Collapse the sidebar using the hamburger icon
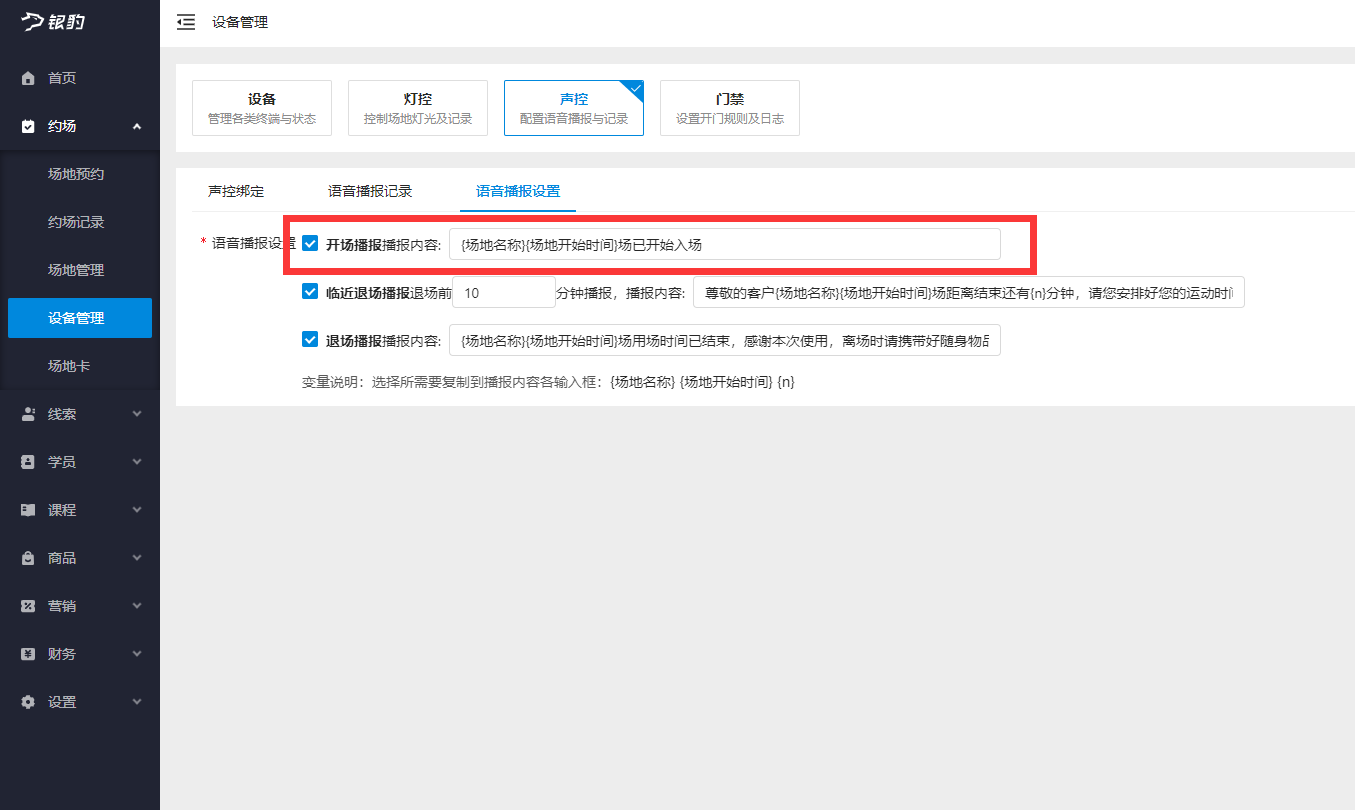This screenshot has width=1355, height=810. pyautogui.click(x=186, y=21)
